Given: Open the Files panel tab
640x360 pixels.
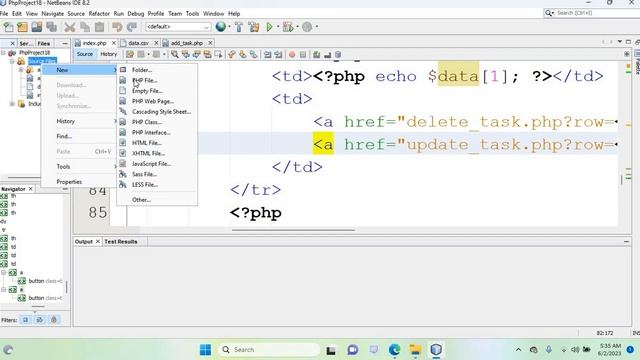Looking at the screenshot, I should click(x=44, y=43).
